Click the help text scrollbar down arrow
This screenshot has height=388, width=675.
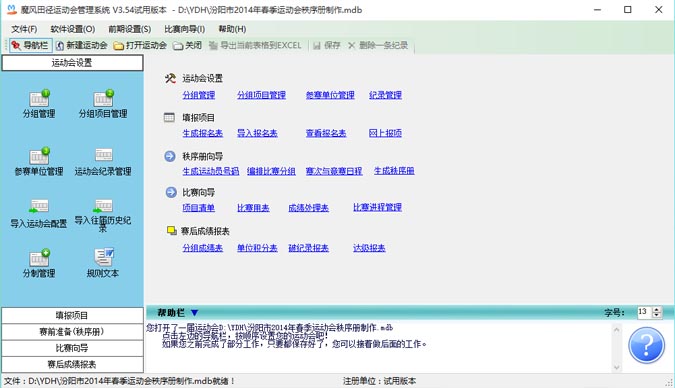pyautogui.click(x=616, y=367)
